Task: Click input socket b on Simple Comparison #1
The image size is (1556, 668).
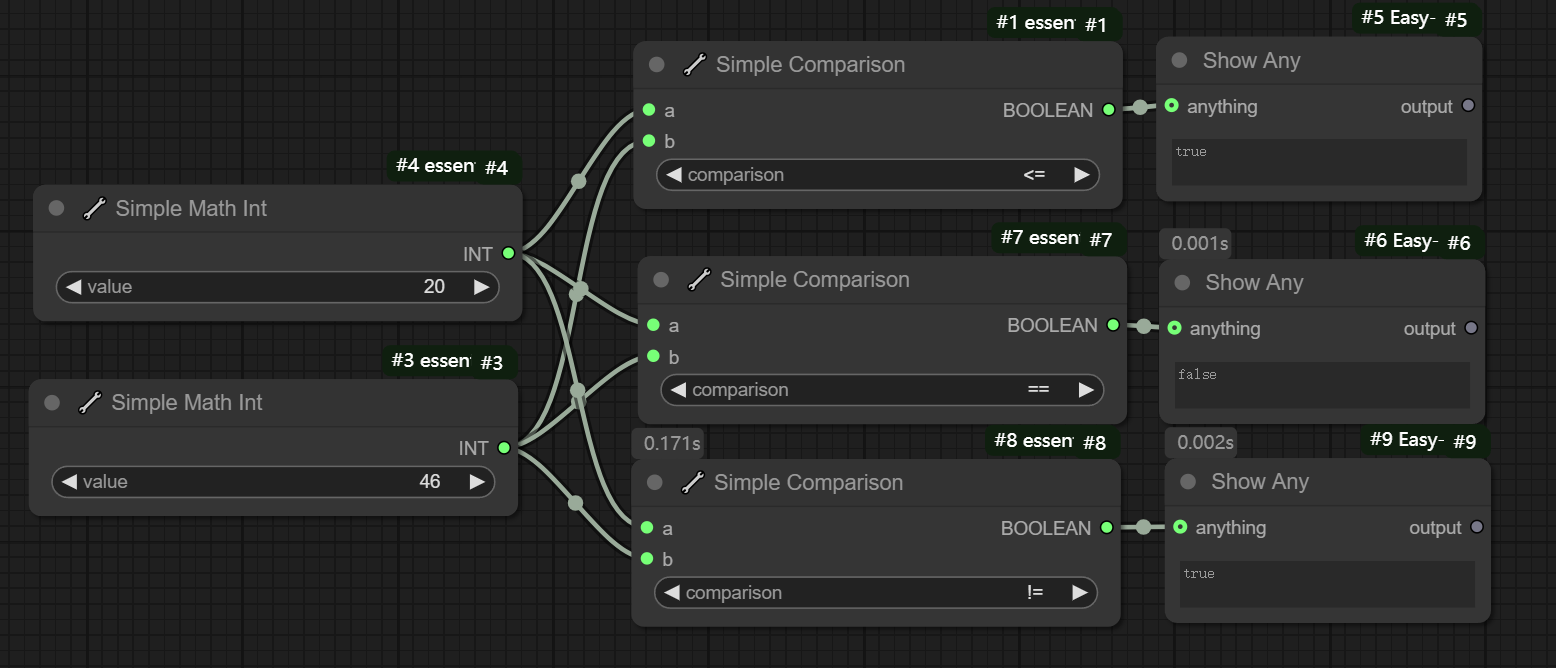Action: (650, 141)
